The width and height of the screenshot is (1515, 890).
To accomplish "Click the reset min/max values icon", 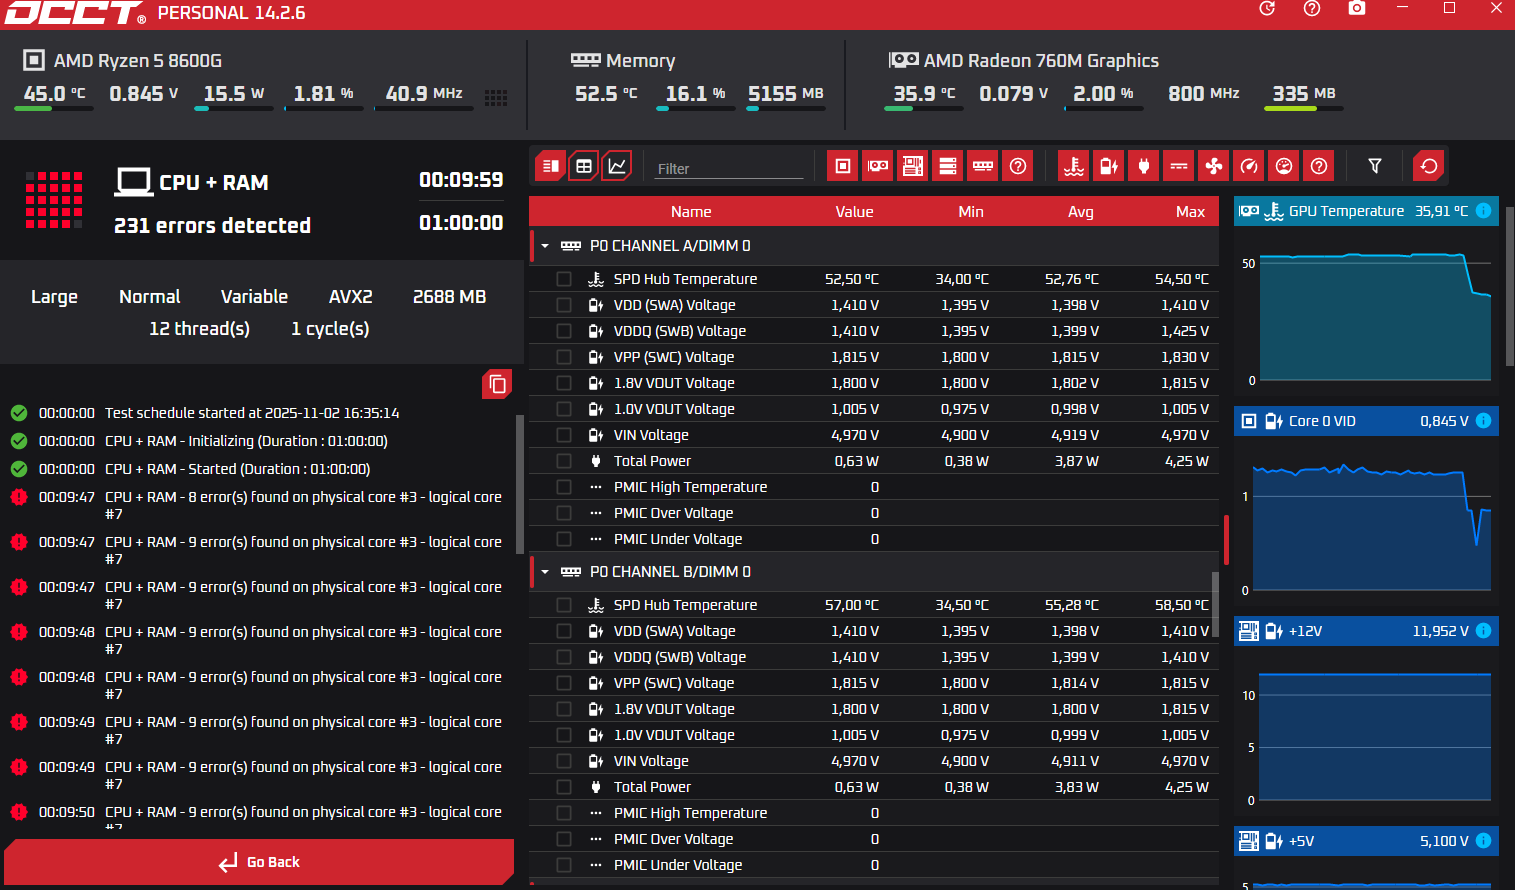I will point(1429,166).
